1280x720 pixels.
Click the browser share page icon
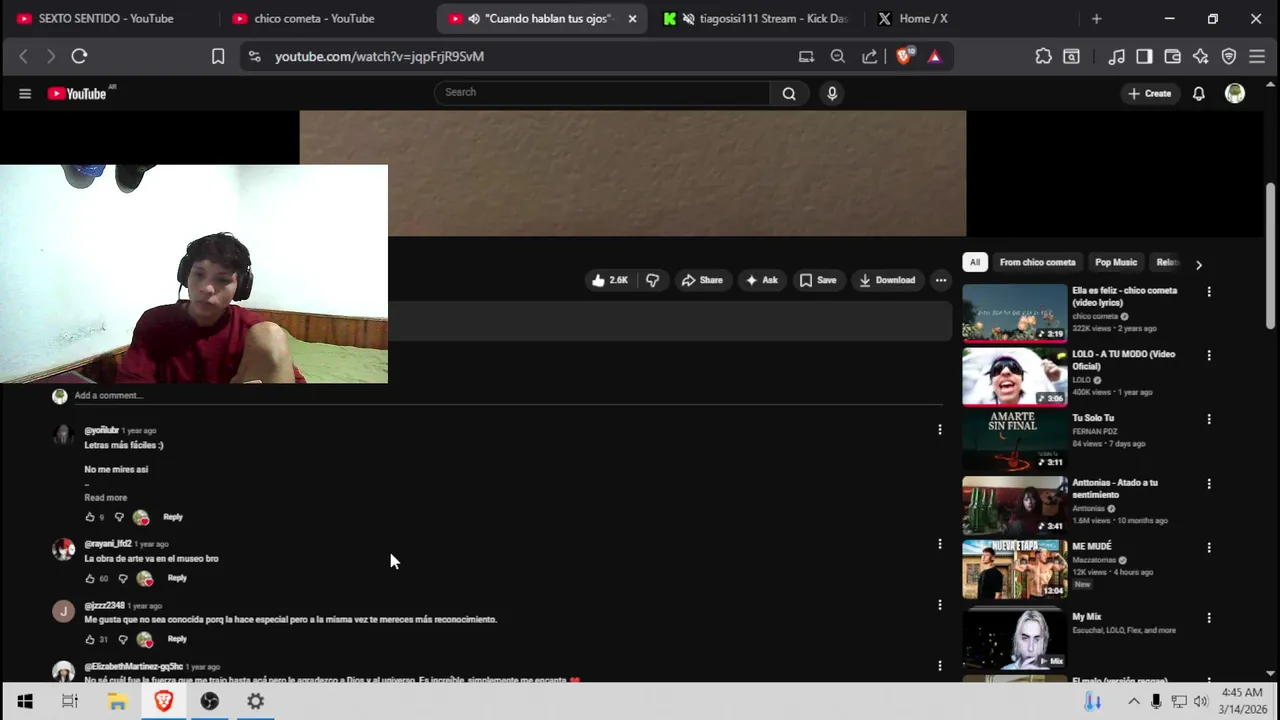coord(870,57)
